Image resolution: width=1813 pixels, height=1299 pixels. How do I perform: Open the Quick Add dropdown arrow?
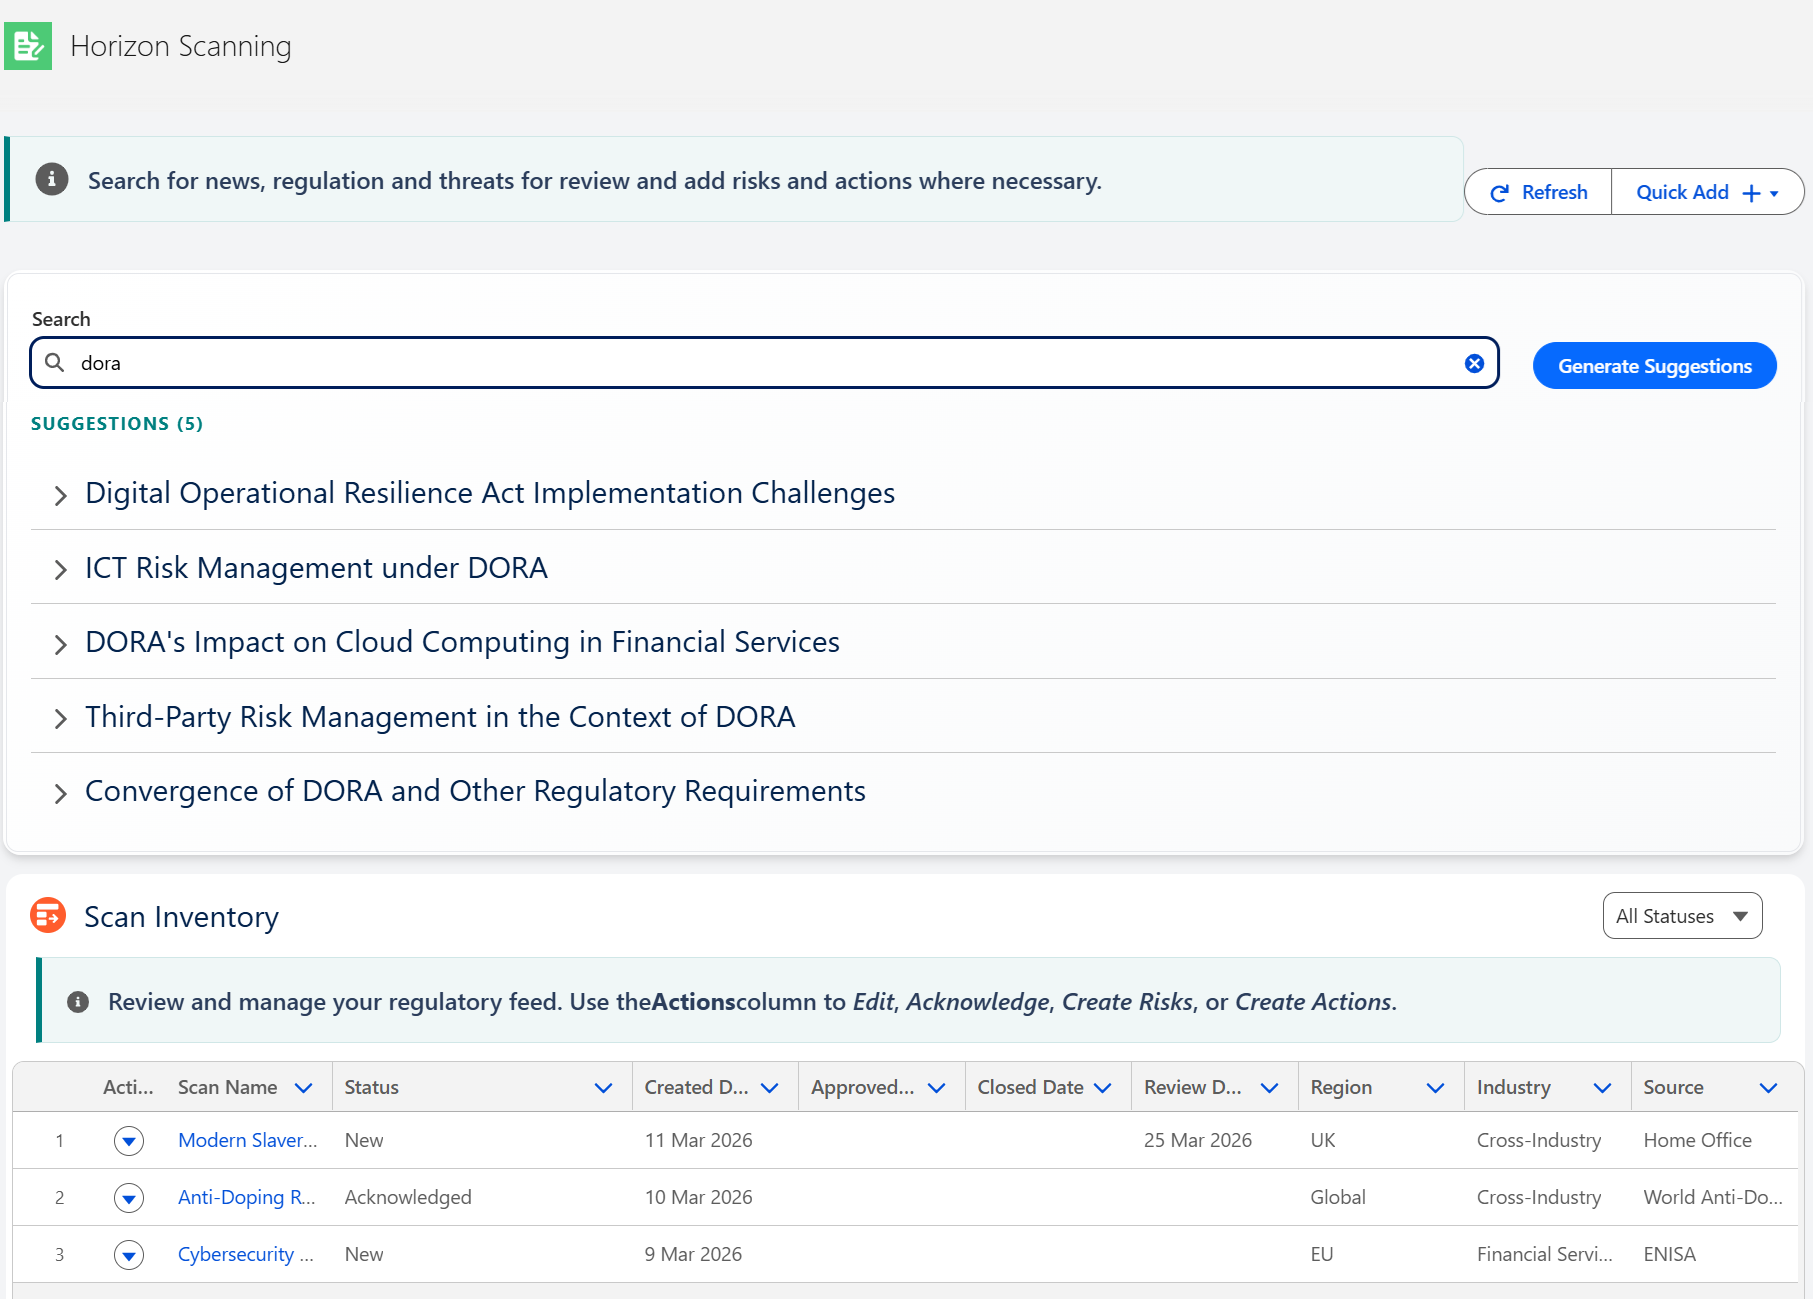pyautogui.click(x=1775, y=192)
